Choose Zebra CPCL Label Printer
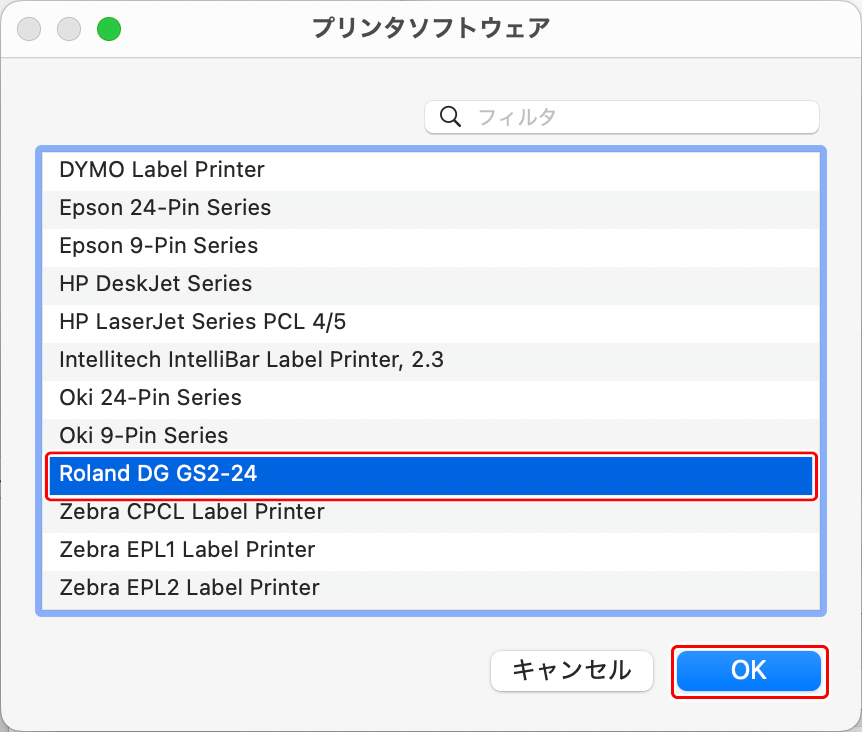Viewport: 862px width, 732px height. pos(431,512)
